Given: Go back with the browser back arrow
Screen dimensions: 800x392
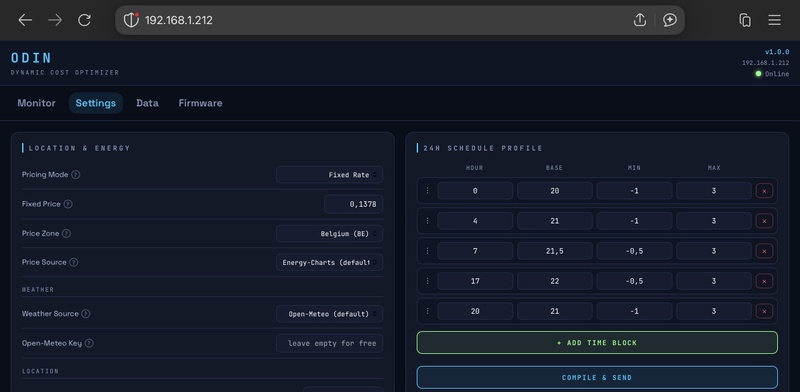Looking at the screenshot, I should click(25, 20).
